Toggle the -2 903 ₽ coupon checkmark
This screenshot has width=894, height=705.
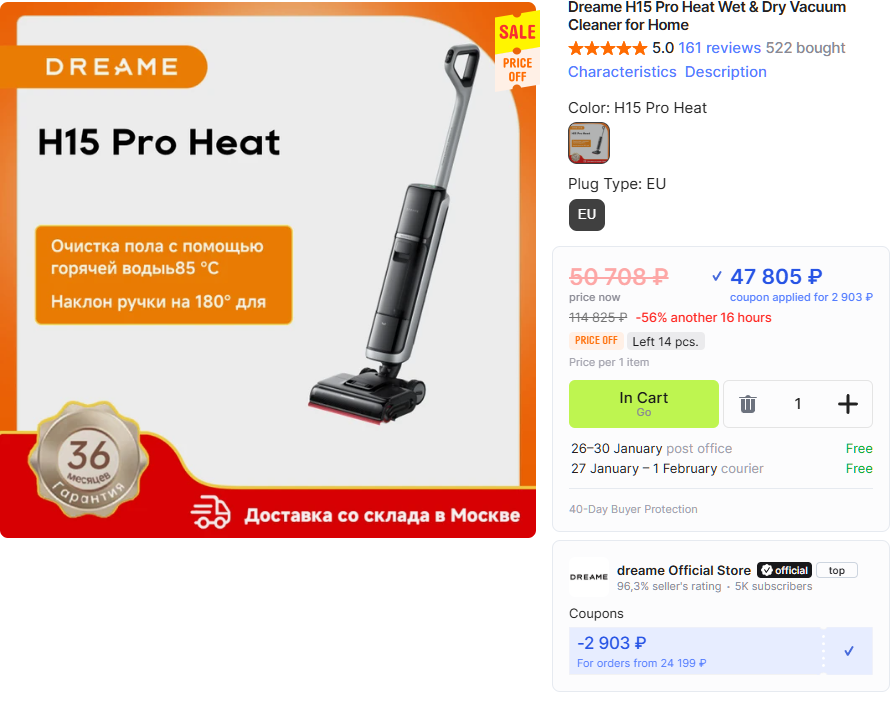(x=848, y=651)
